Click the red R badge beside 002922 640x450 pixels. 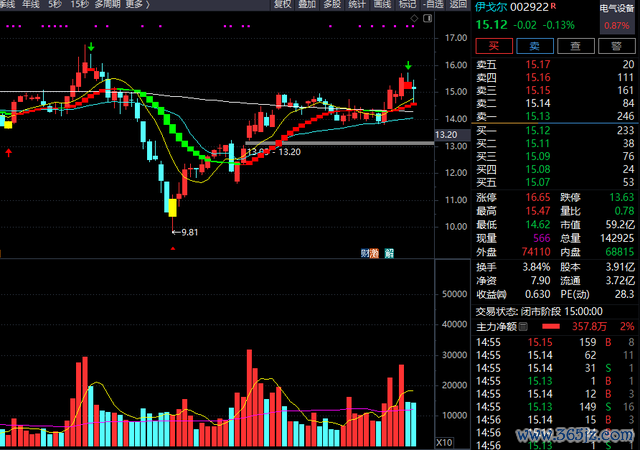(x=554, y=6)
